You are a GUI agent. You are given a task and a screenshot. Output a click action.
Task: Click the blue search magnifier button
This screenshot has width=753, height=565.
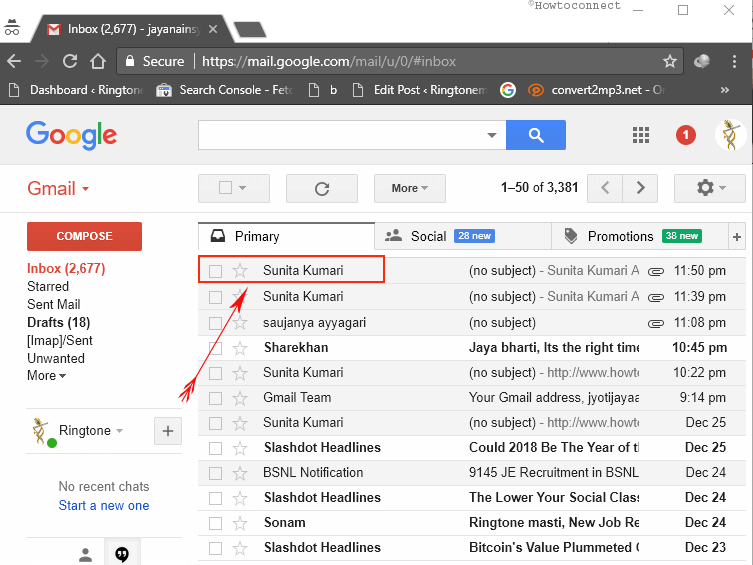point(536,135)
